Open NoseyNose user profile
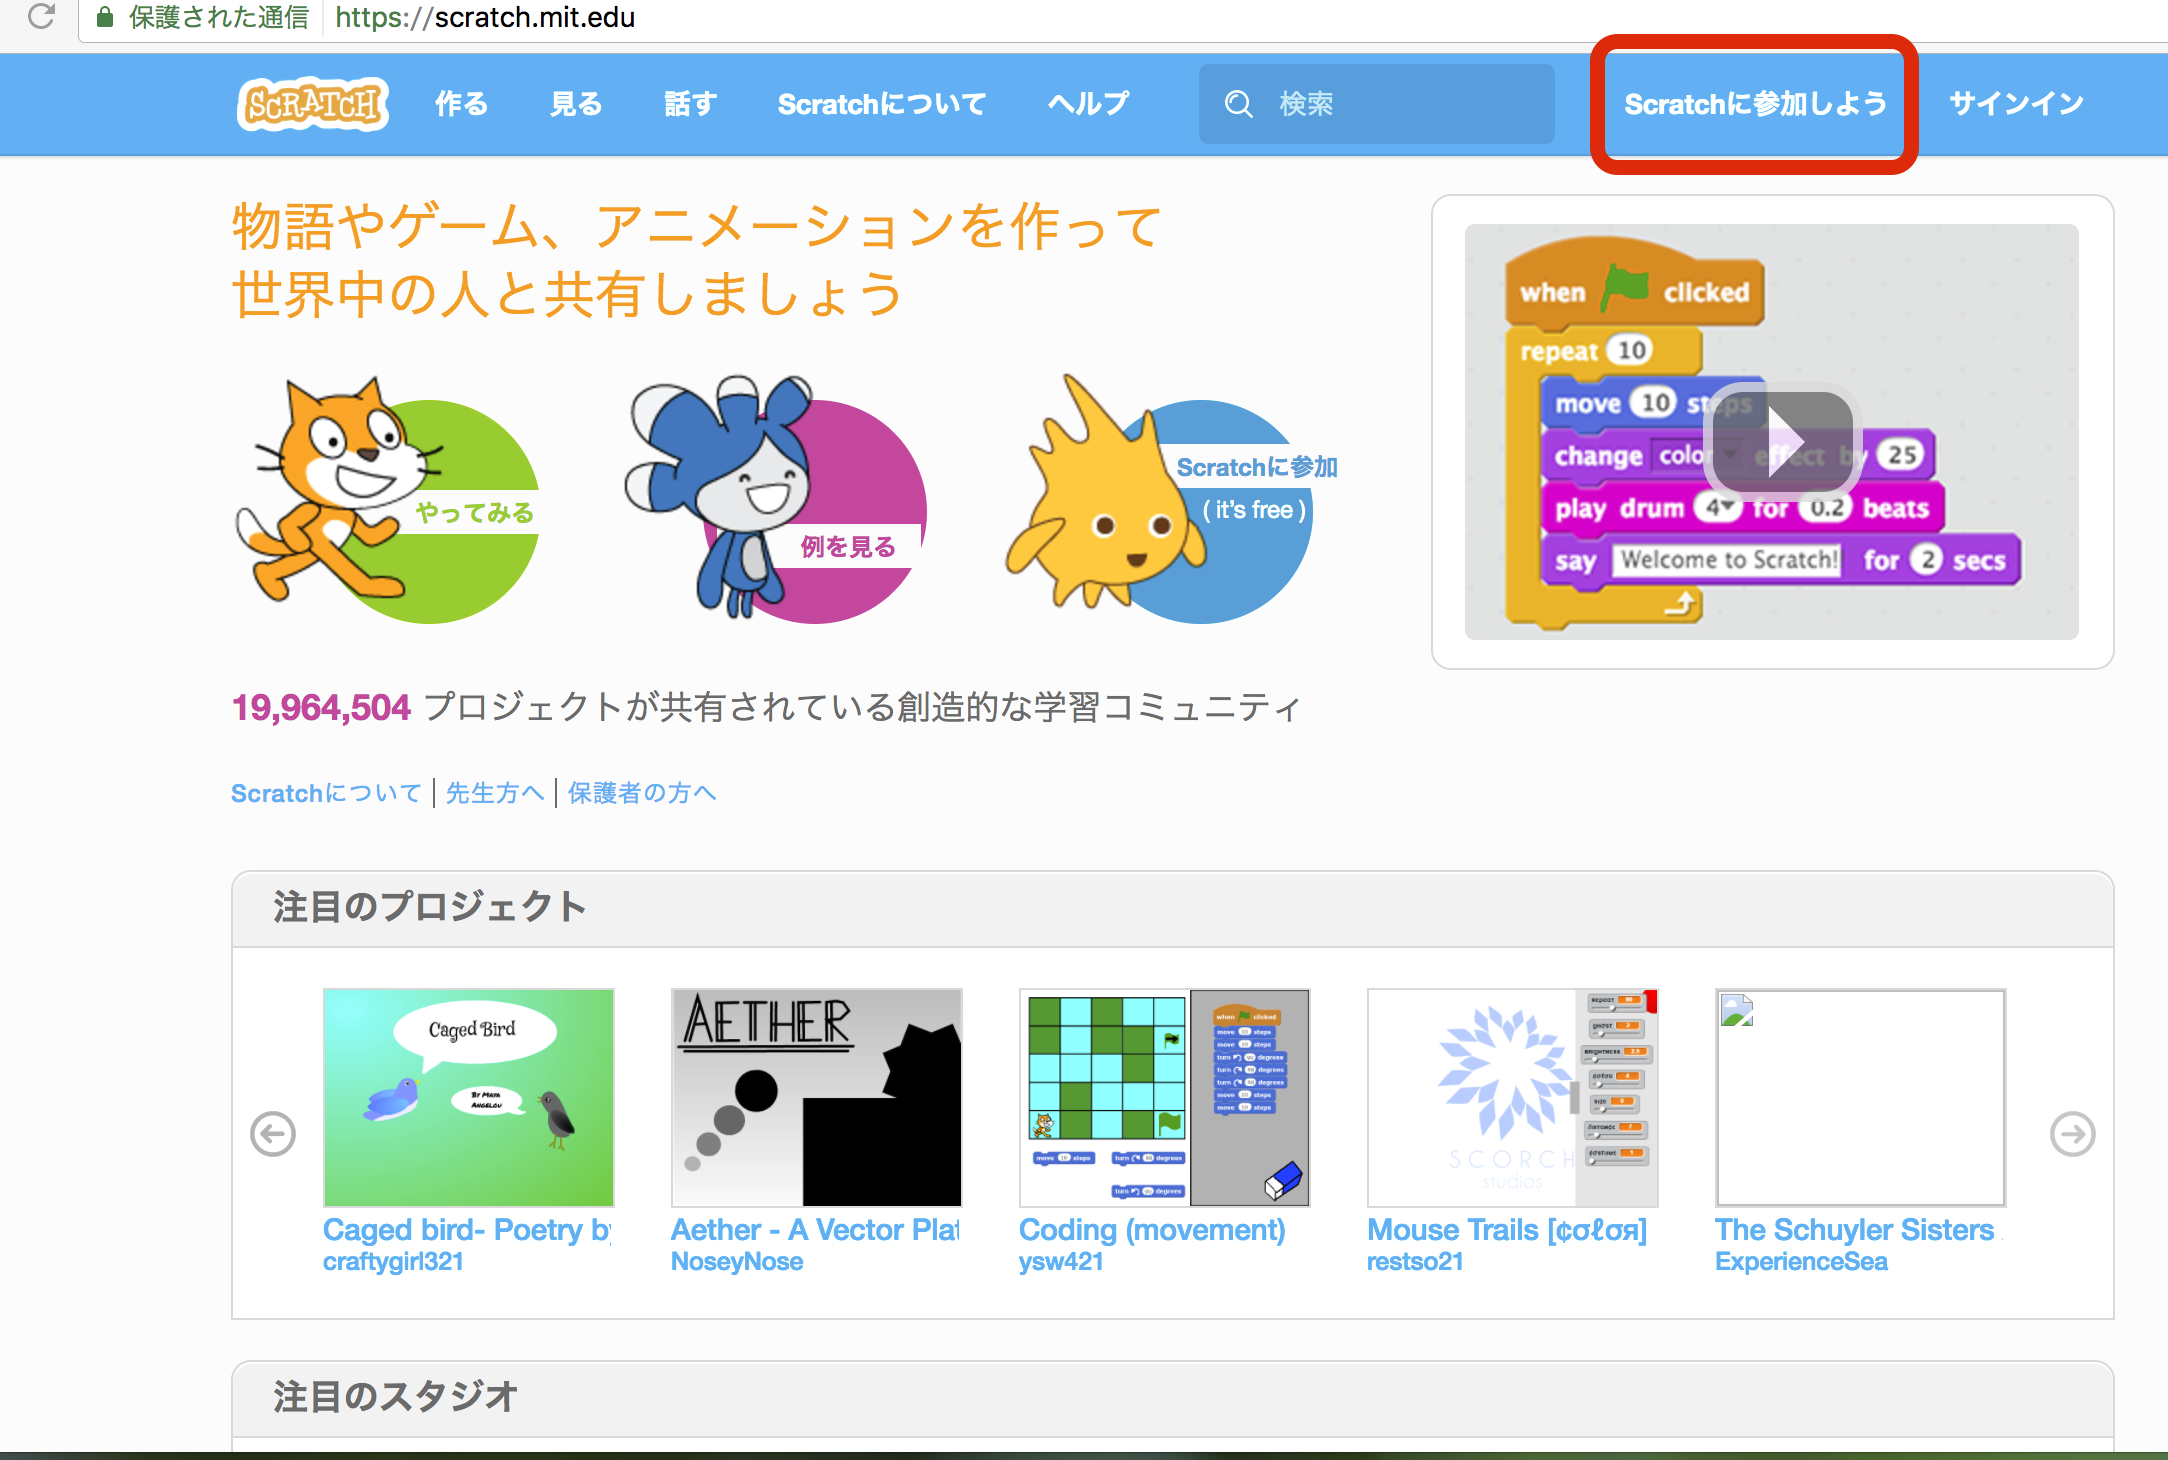This screenshot has height=1460, width=2168. (x=737, y=1262)
